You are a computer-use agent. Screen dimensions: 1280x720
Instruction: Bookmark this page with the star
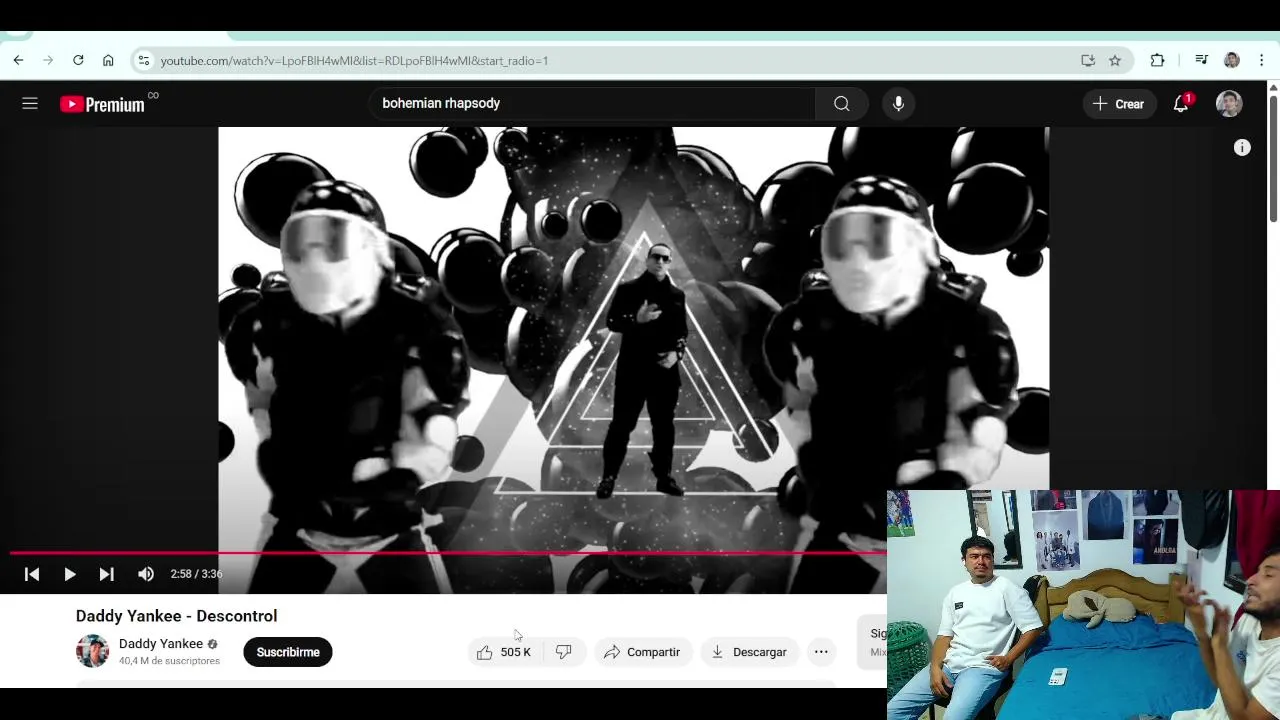click(1115, 60)
